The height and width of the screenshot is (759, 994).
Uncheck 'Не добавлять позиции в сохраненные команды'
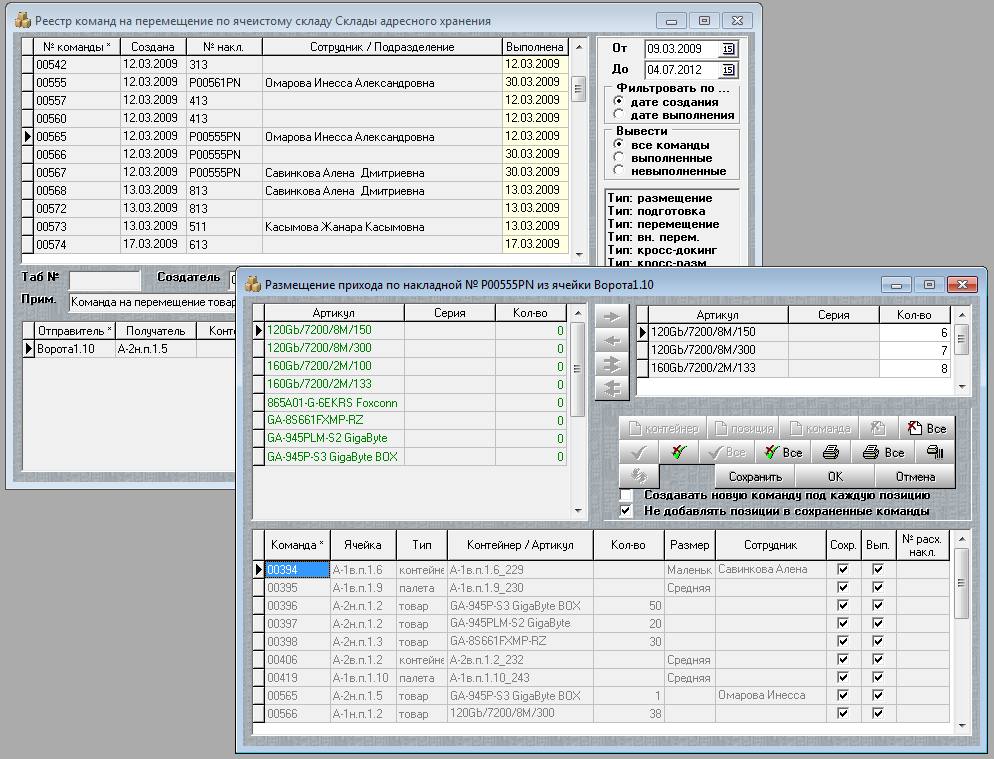click(626, 511)
